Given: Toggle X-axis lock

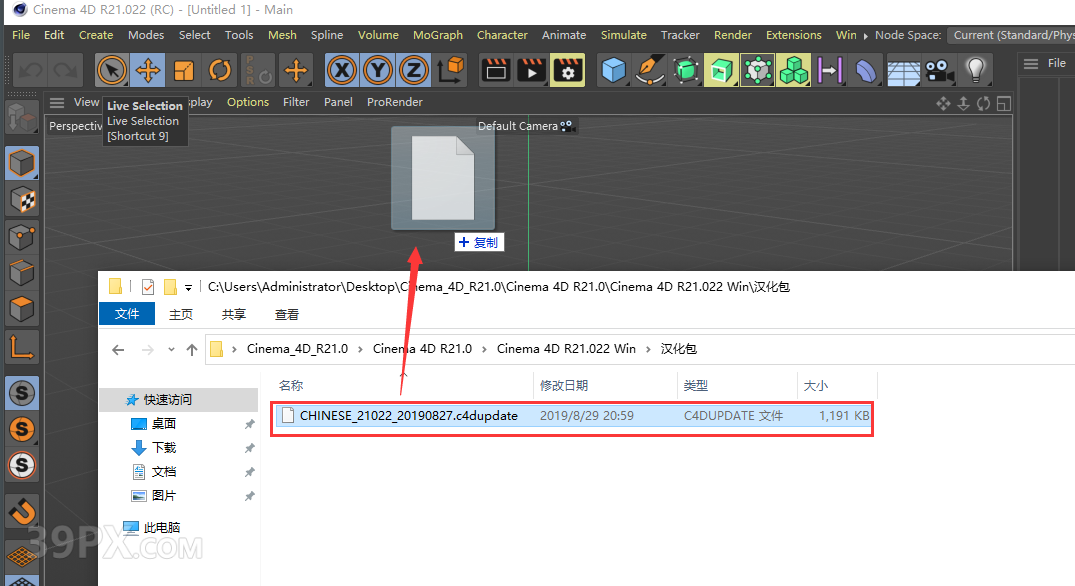Looking at the screenshot, I should 343,70.
